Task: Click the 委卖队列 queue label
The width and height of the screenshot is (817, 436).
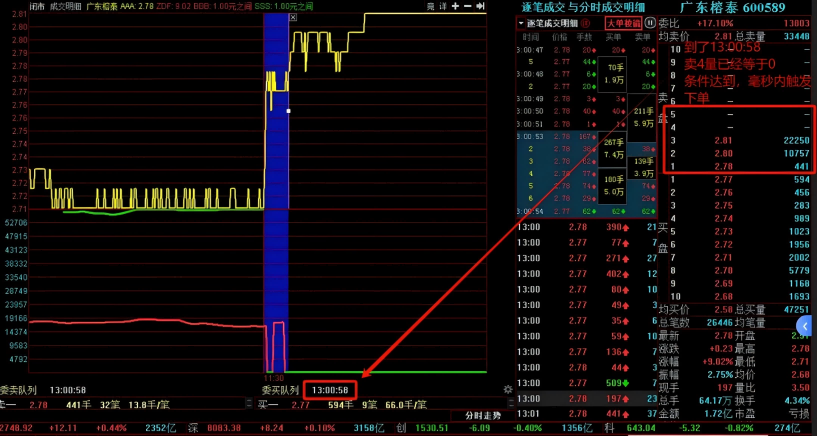Action: 18,390
